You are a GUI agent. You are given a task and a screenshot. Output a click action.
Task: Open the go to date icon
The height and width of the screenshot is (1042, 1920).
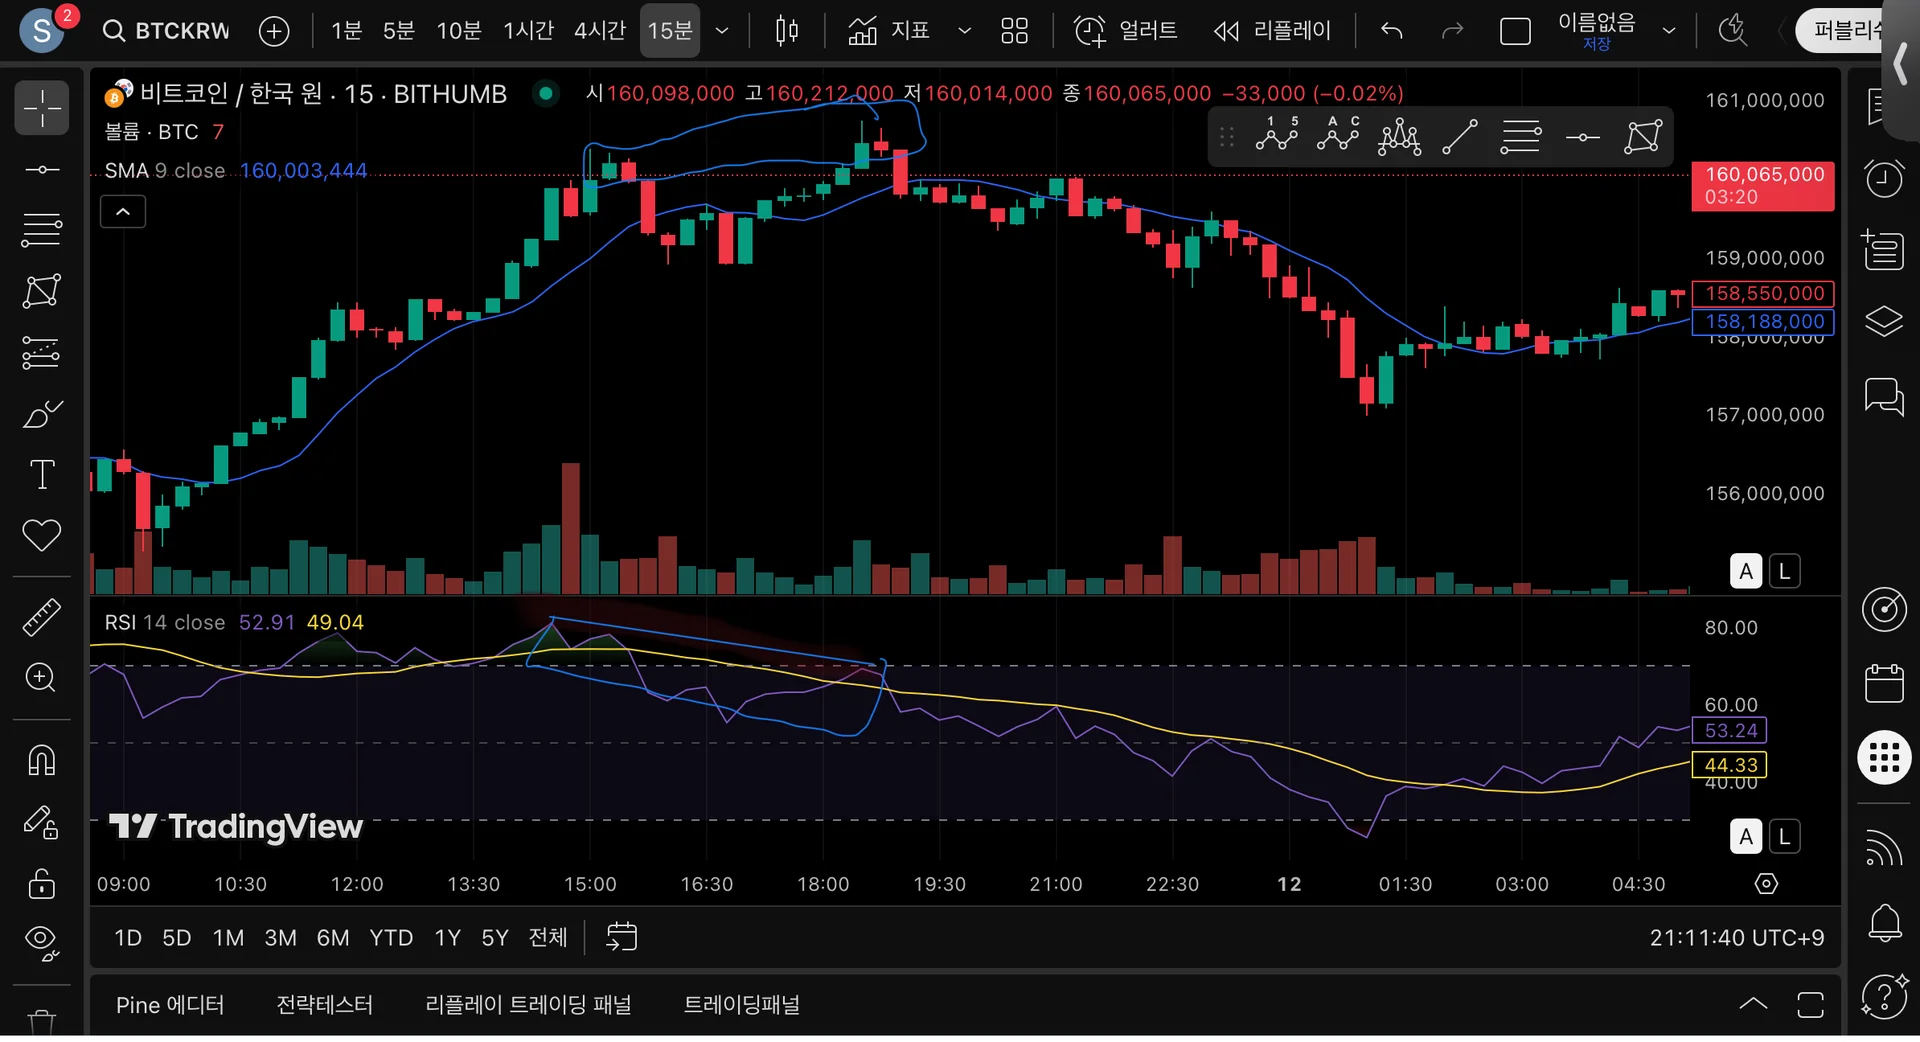point(622,938)
